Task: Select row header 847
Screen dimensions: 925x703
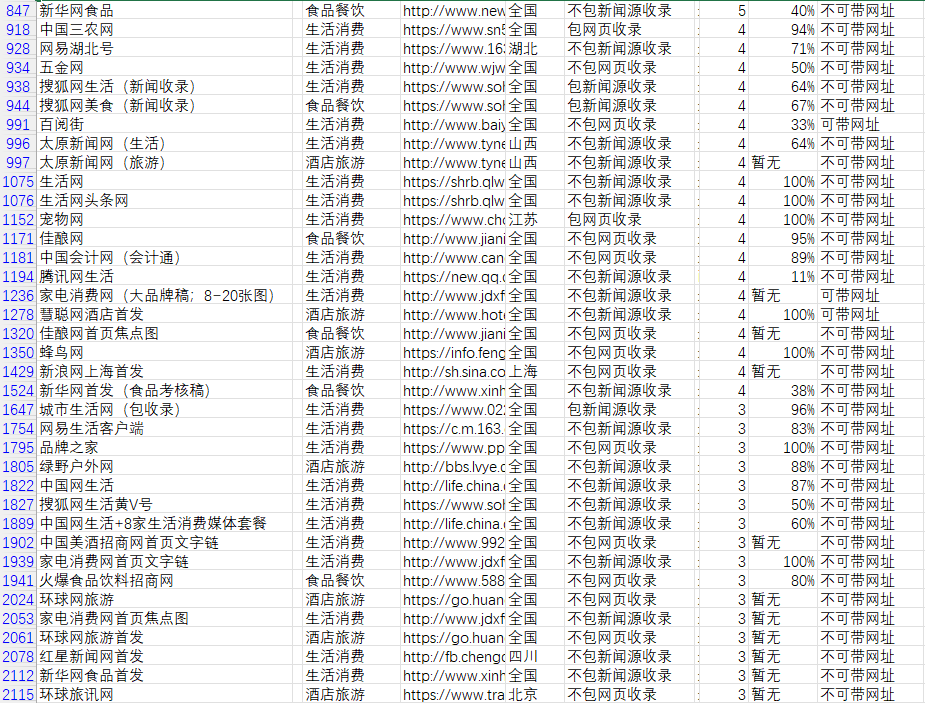Action: 18,11
